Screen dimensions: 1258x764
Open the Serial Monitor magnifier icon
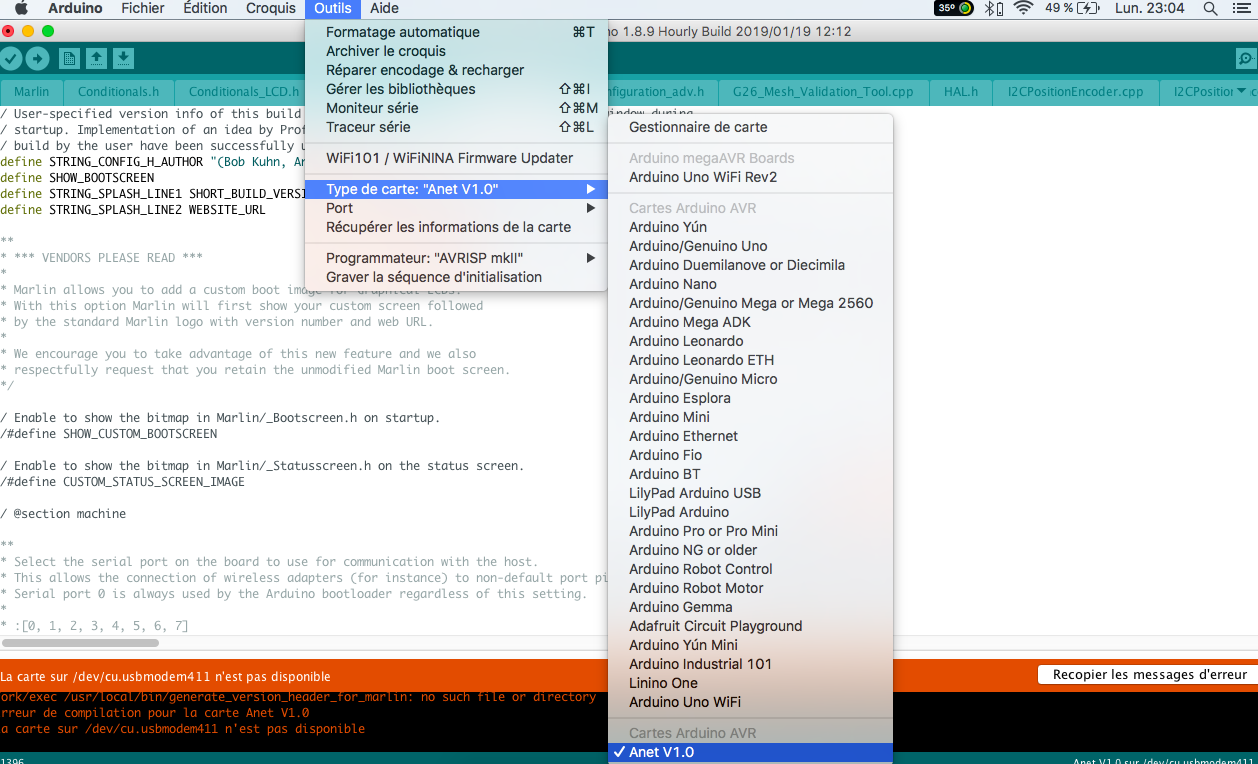[1246, 59]
